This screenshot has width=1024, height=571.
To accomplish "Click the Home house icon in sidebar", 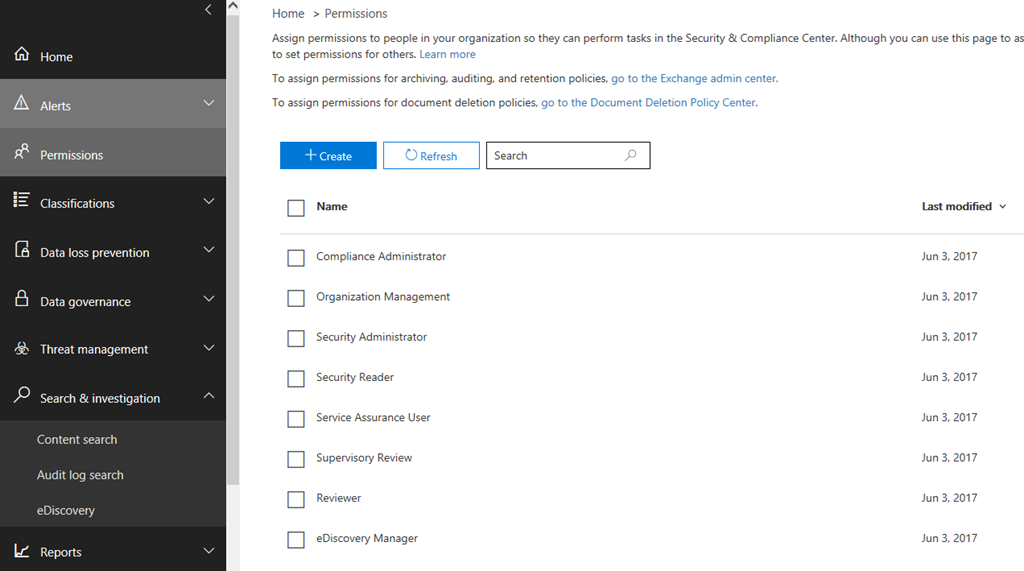I will 21,55.
